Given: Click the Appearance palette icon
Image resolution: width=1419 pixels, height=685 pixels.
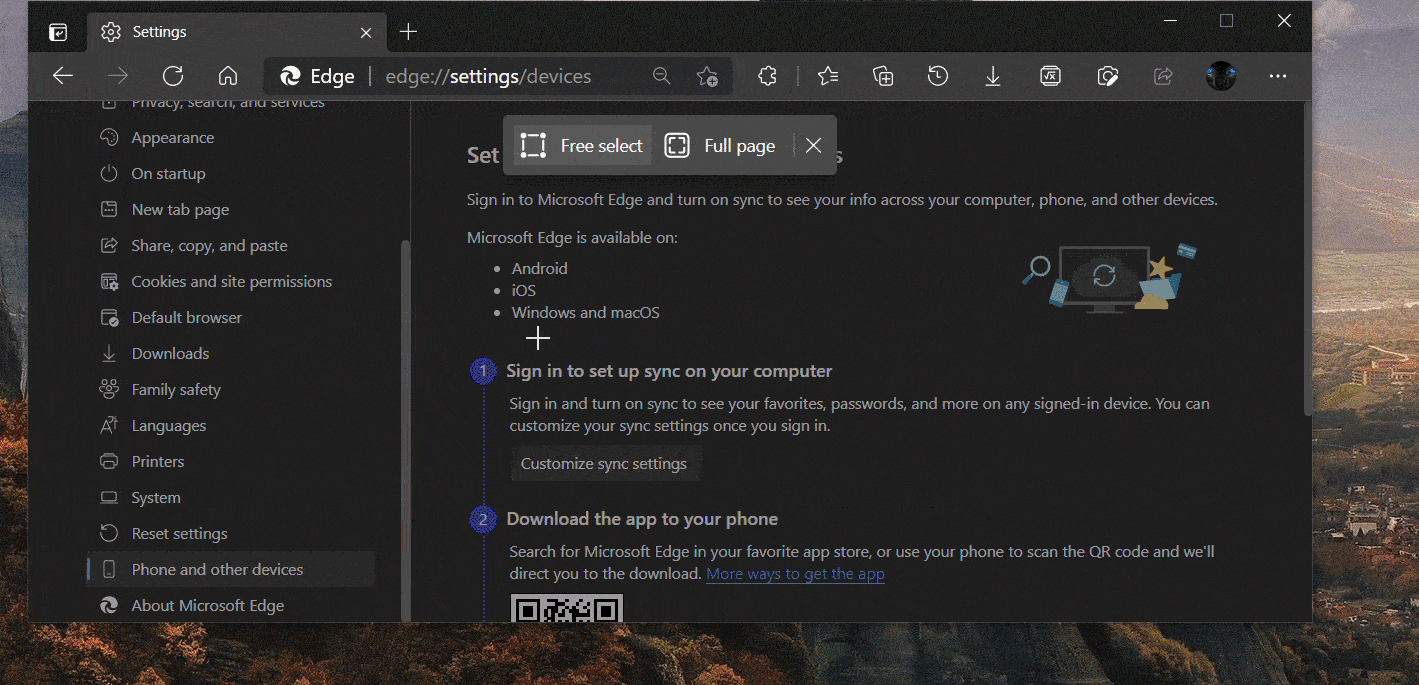Looking at the screenshot, I should point(110,138).
